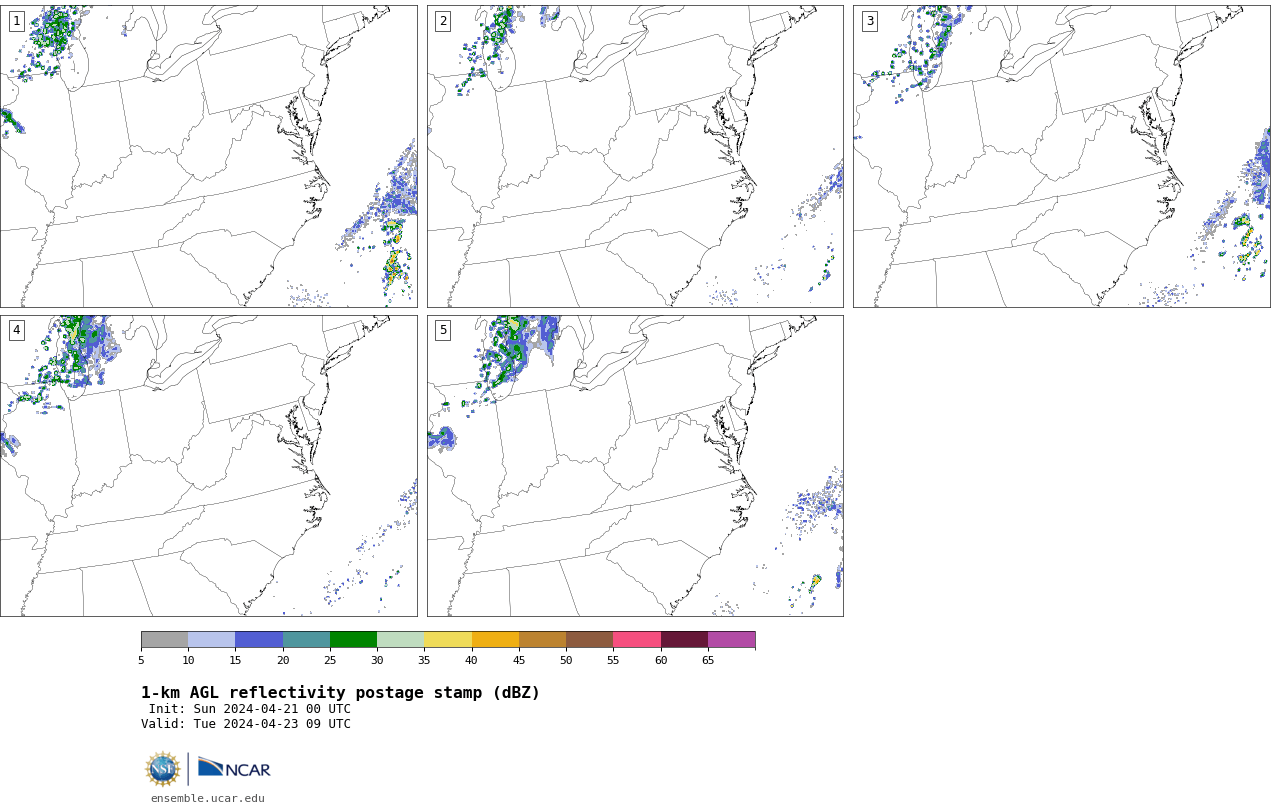
Task: Click the 35 tick label on colorbar
Action: click(424, 660)
